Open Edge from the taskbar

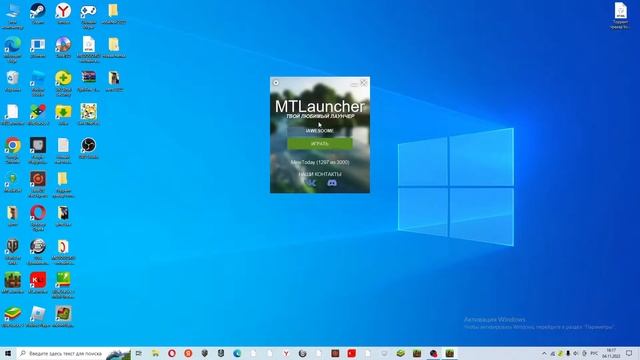[x=237, y=353]
